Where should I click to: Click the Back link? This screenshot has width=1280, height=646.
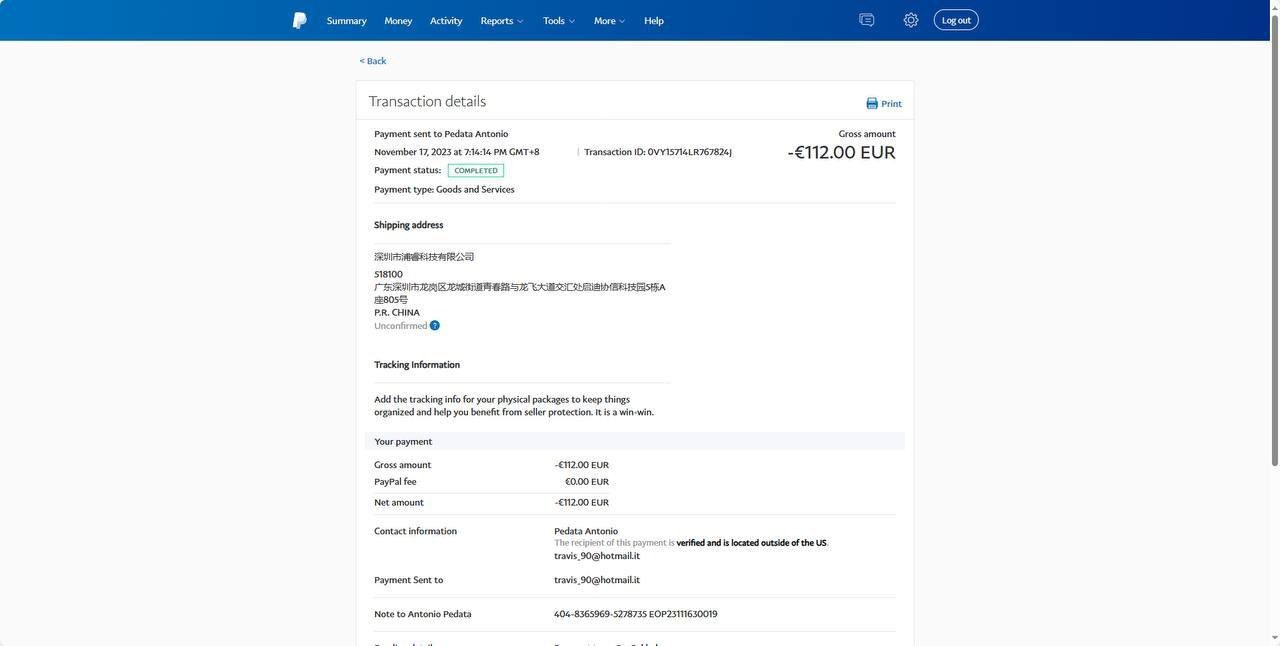[373, 61]
